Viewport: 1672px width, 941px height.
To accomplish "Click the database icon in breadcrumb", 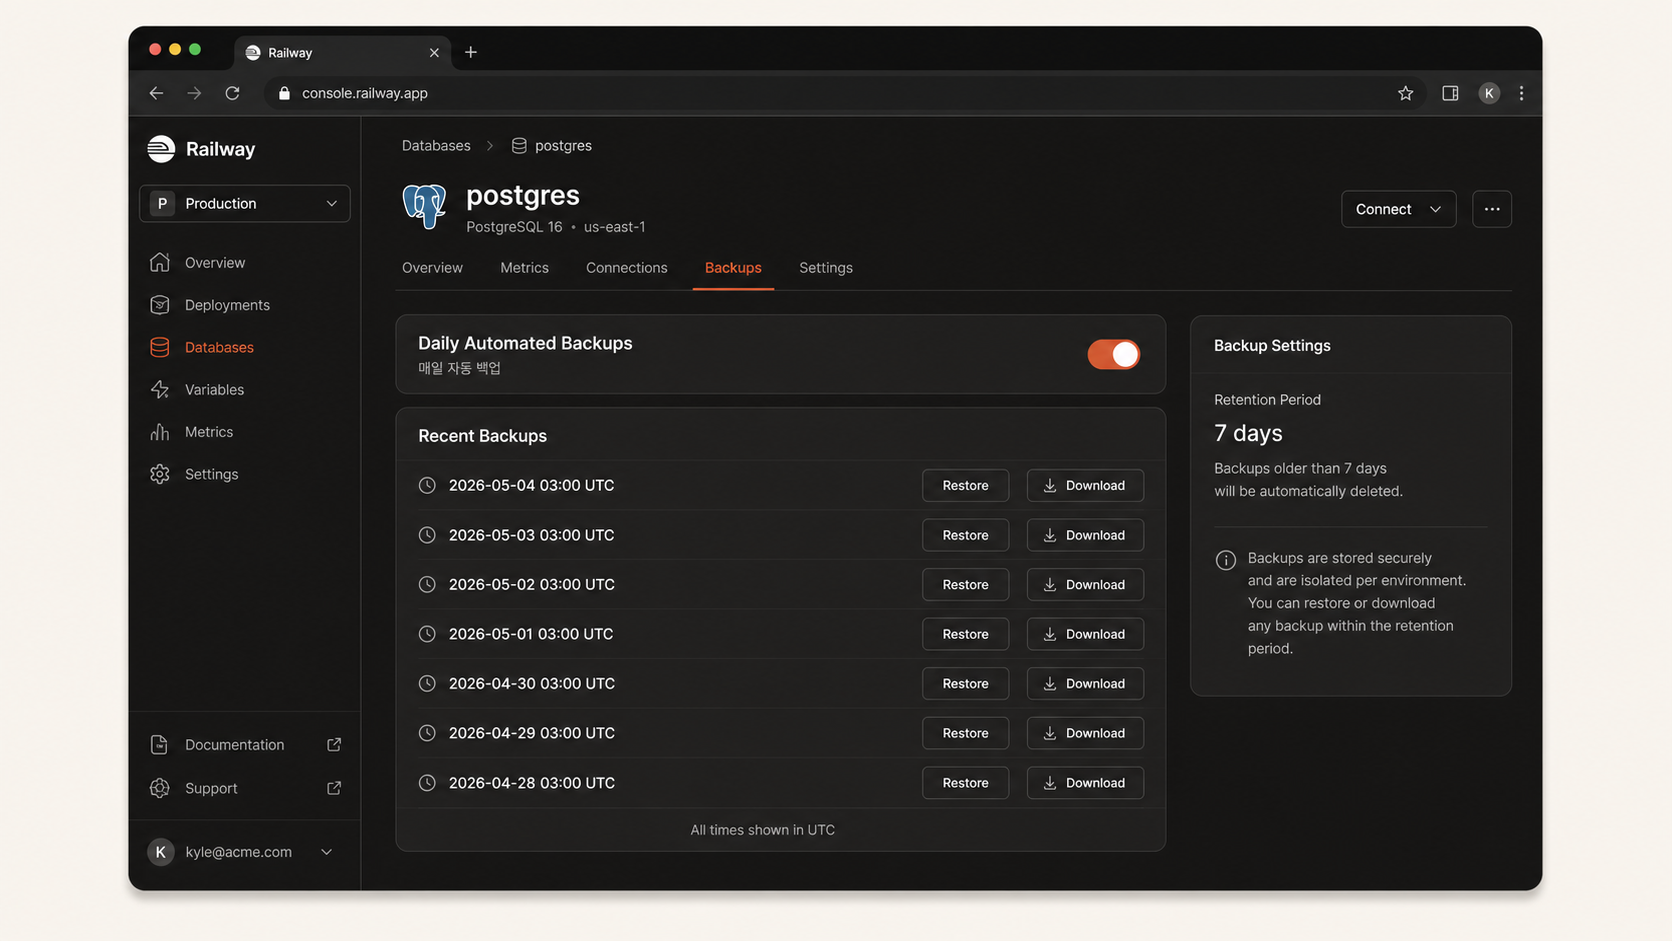I will 519,146.
